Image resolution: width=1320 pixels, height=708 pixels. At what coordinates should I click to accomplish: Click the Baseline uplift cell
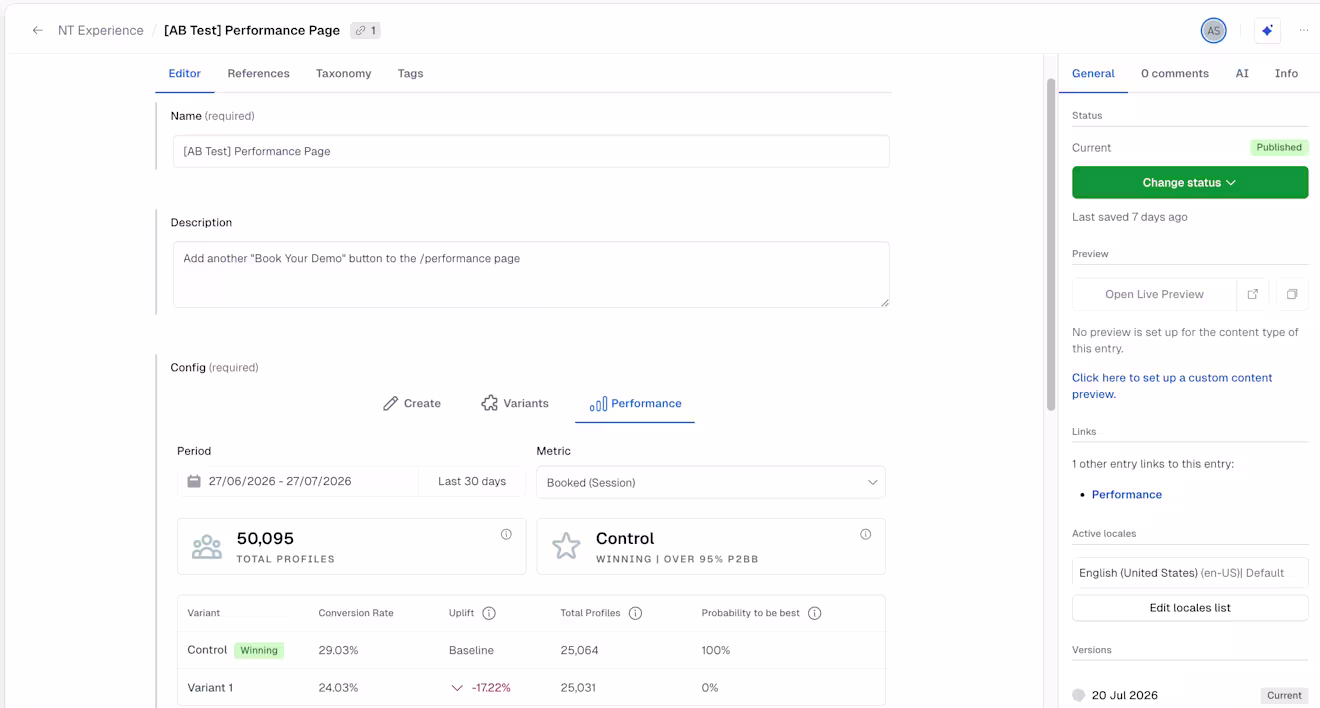(x=471, y=650)
